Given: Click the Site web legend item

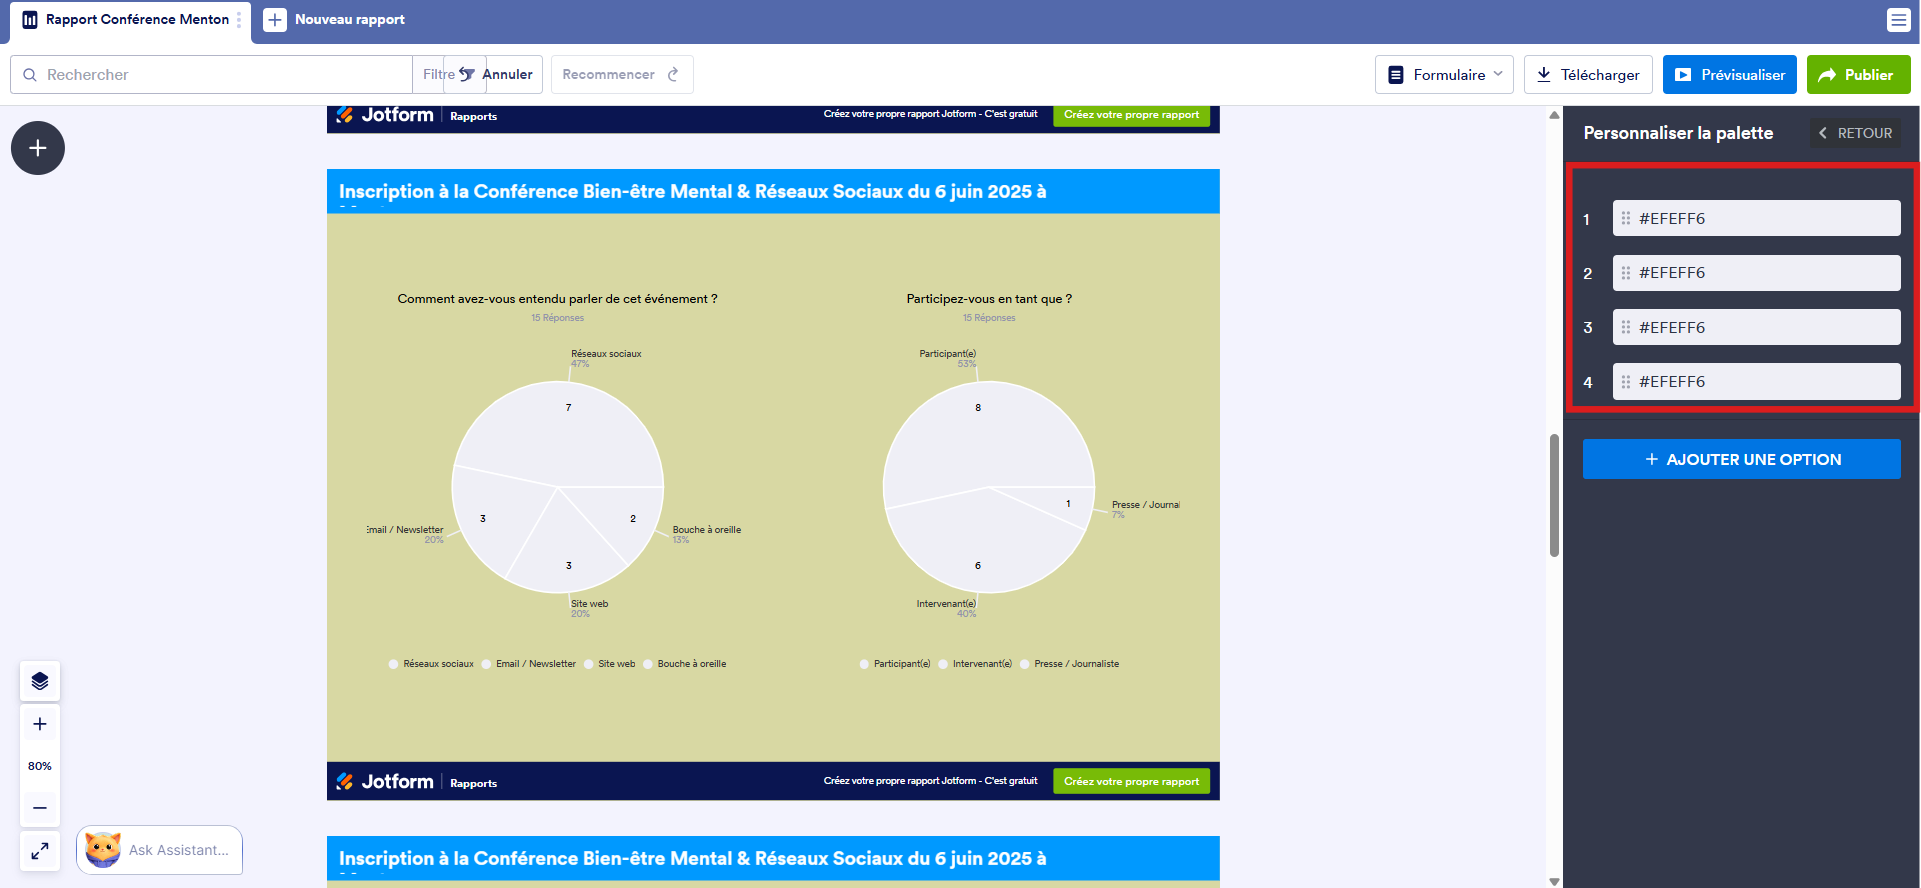Looking at the screenshot, I should point(610,664).
